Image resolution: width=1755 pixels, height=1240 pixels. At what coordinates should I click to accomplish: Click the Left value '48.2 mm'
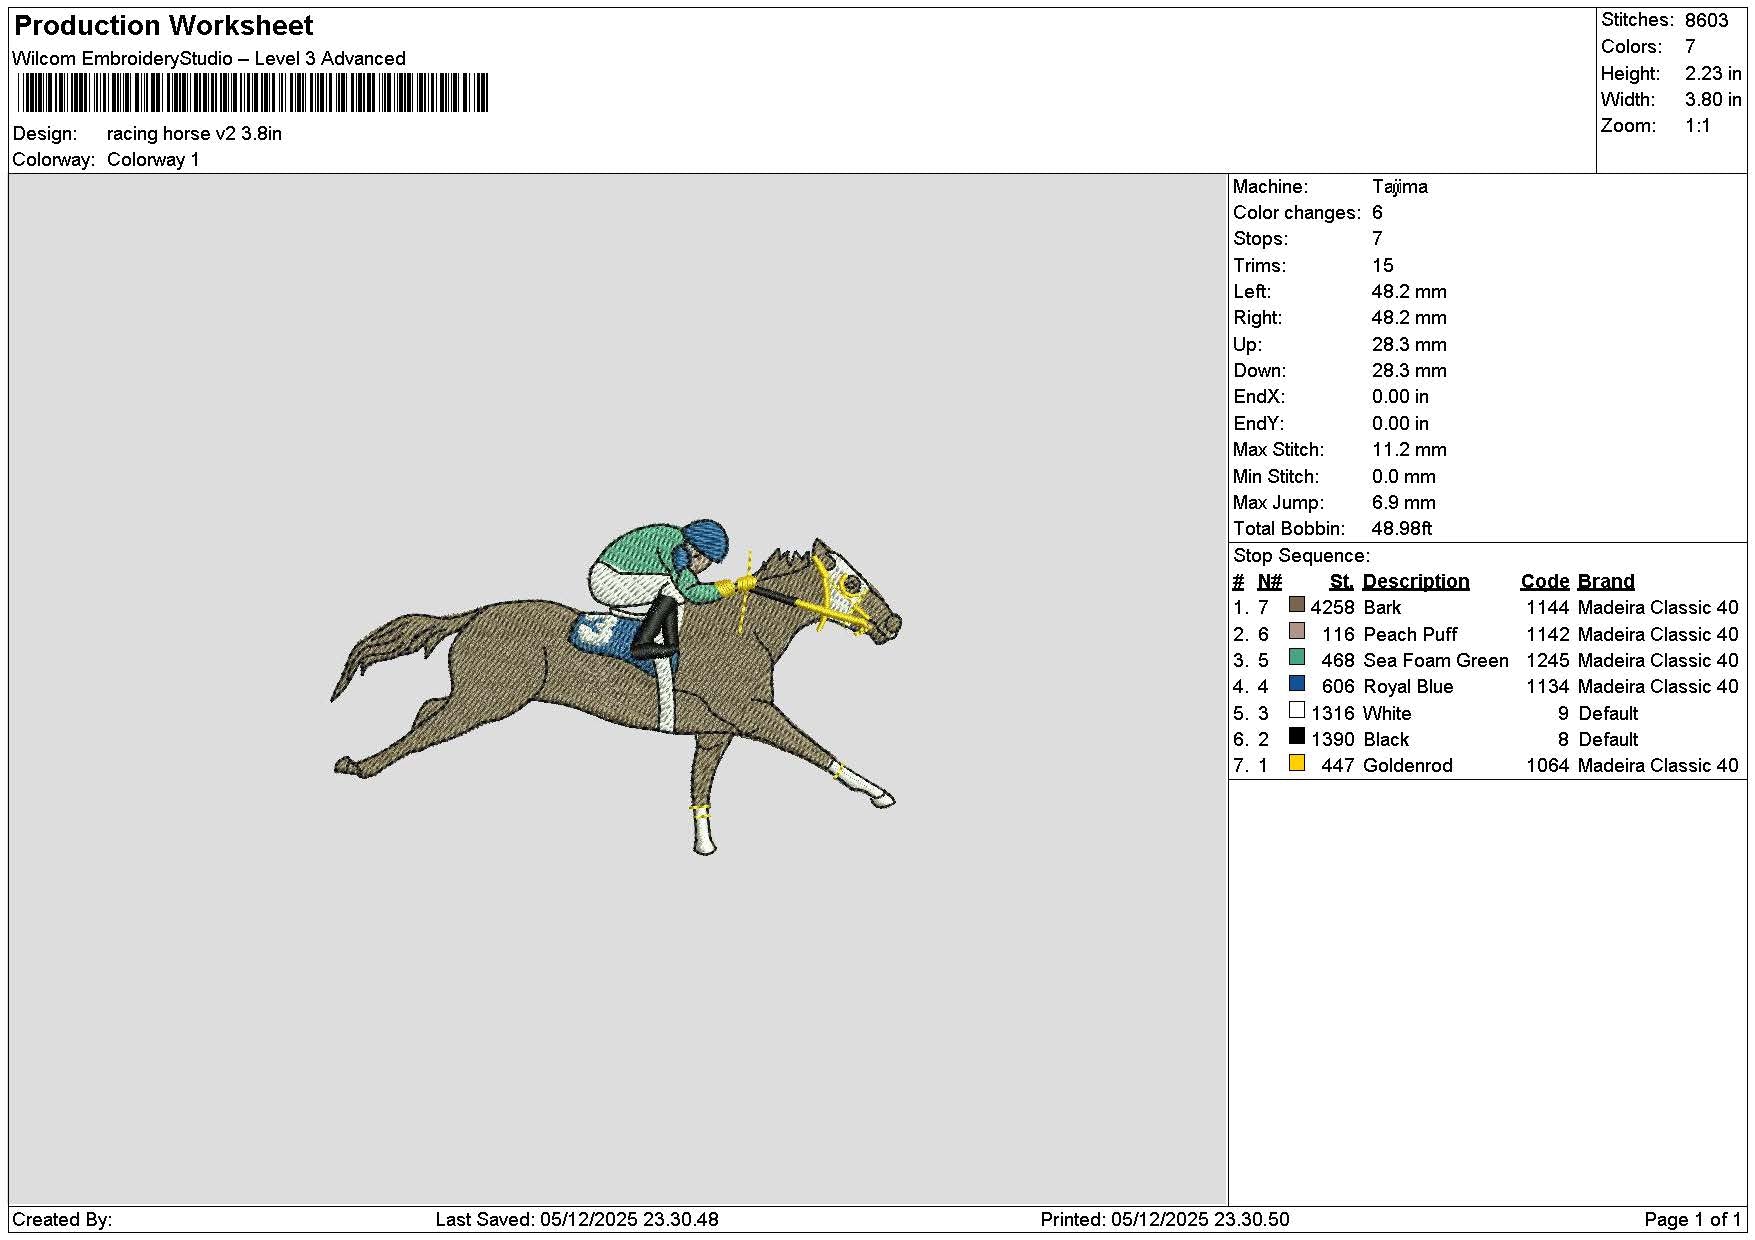[x=1409, y=291]
